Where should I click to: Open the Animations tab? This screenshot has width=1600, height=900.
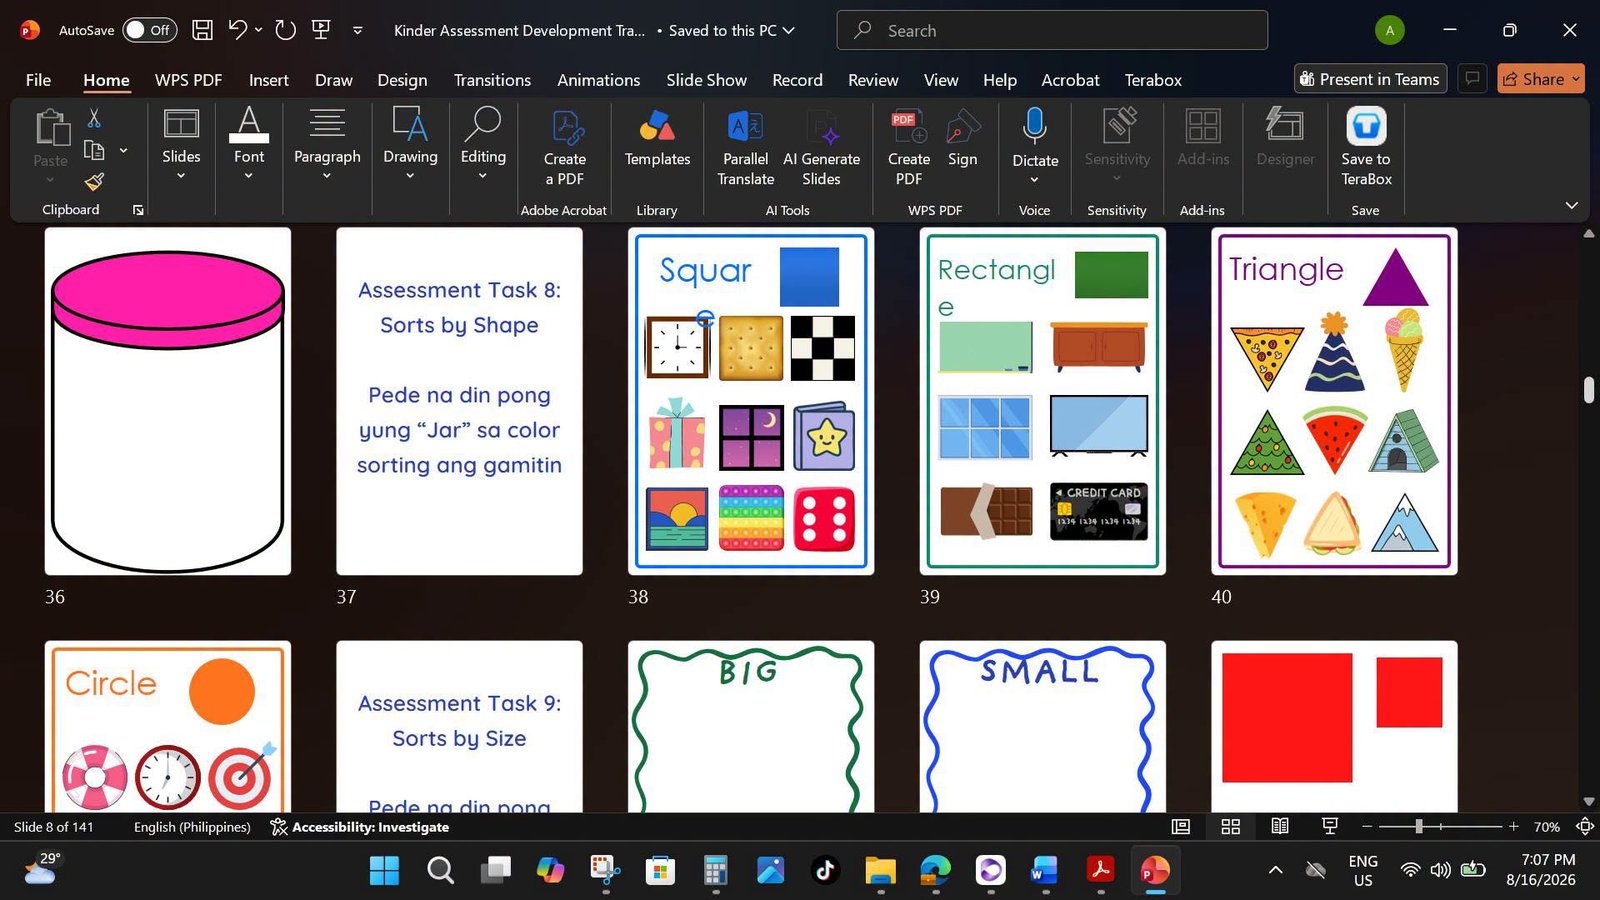click(x=598, y=80)
